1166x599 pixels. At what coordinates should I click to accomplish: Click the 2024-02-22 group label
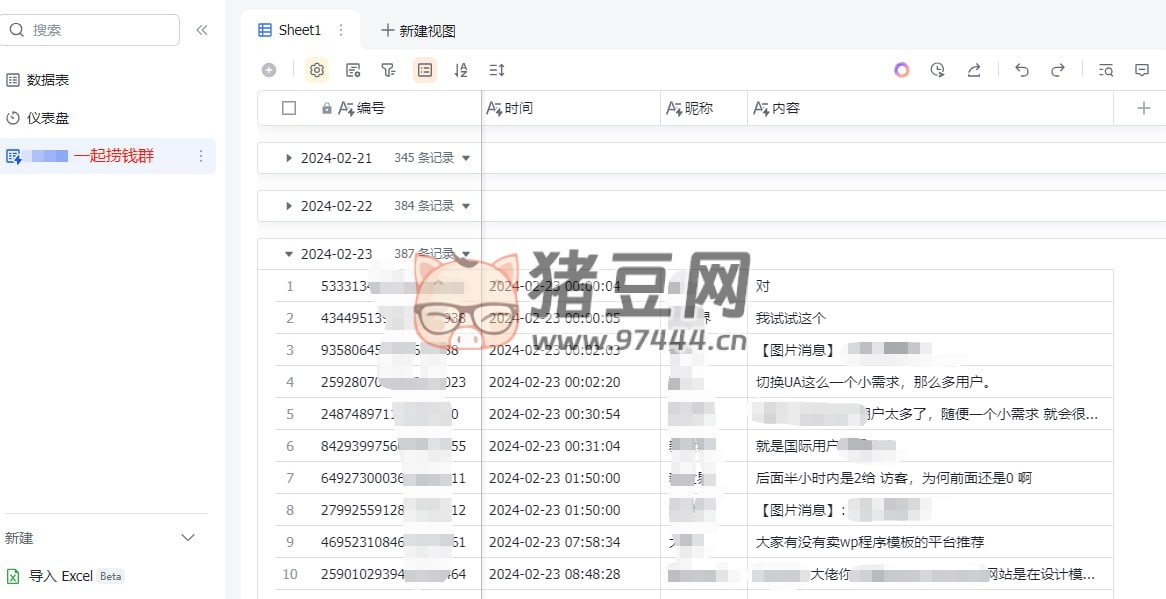click(x=336, y=206)
